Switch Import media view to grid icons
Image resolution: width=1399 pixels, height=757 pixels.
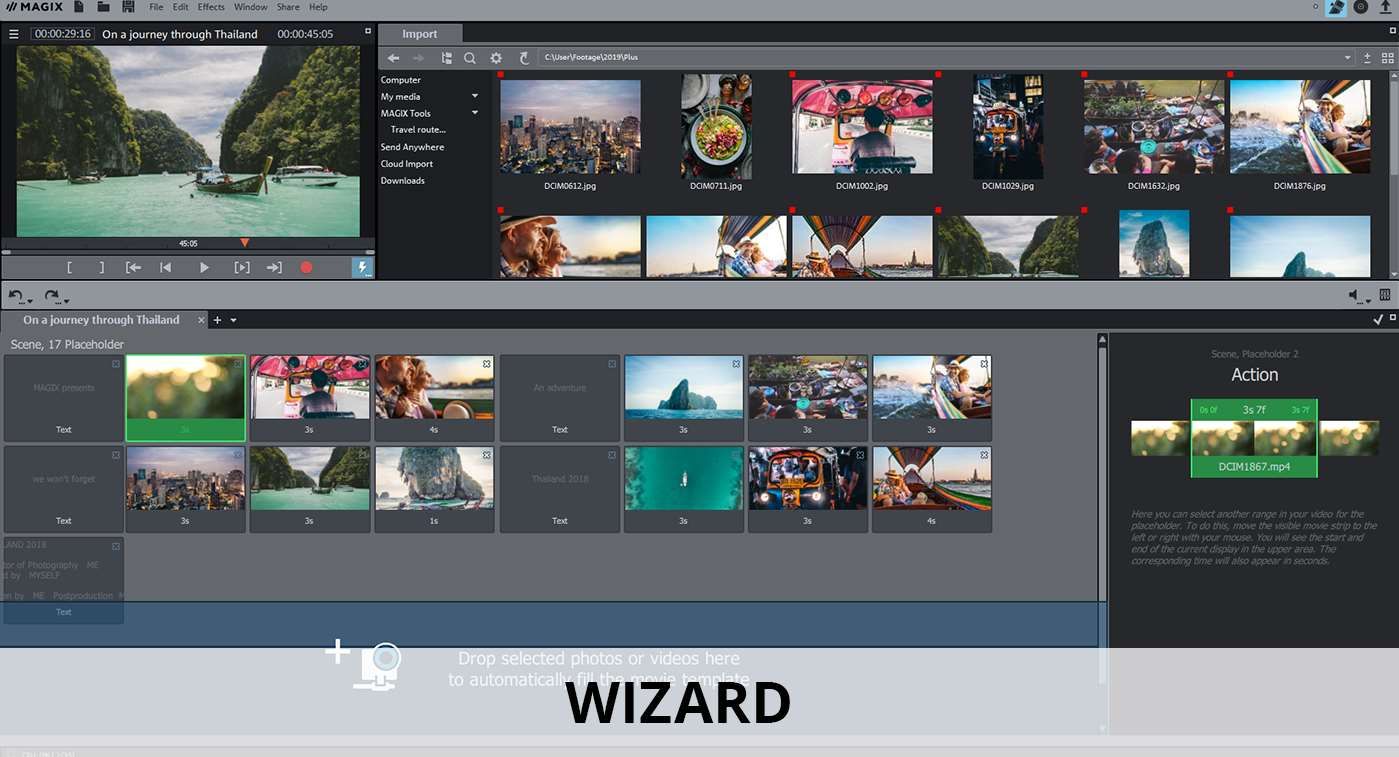click(1387, 58)
